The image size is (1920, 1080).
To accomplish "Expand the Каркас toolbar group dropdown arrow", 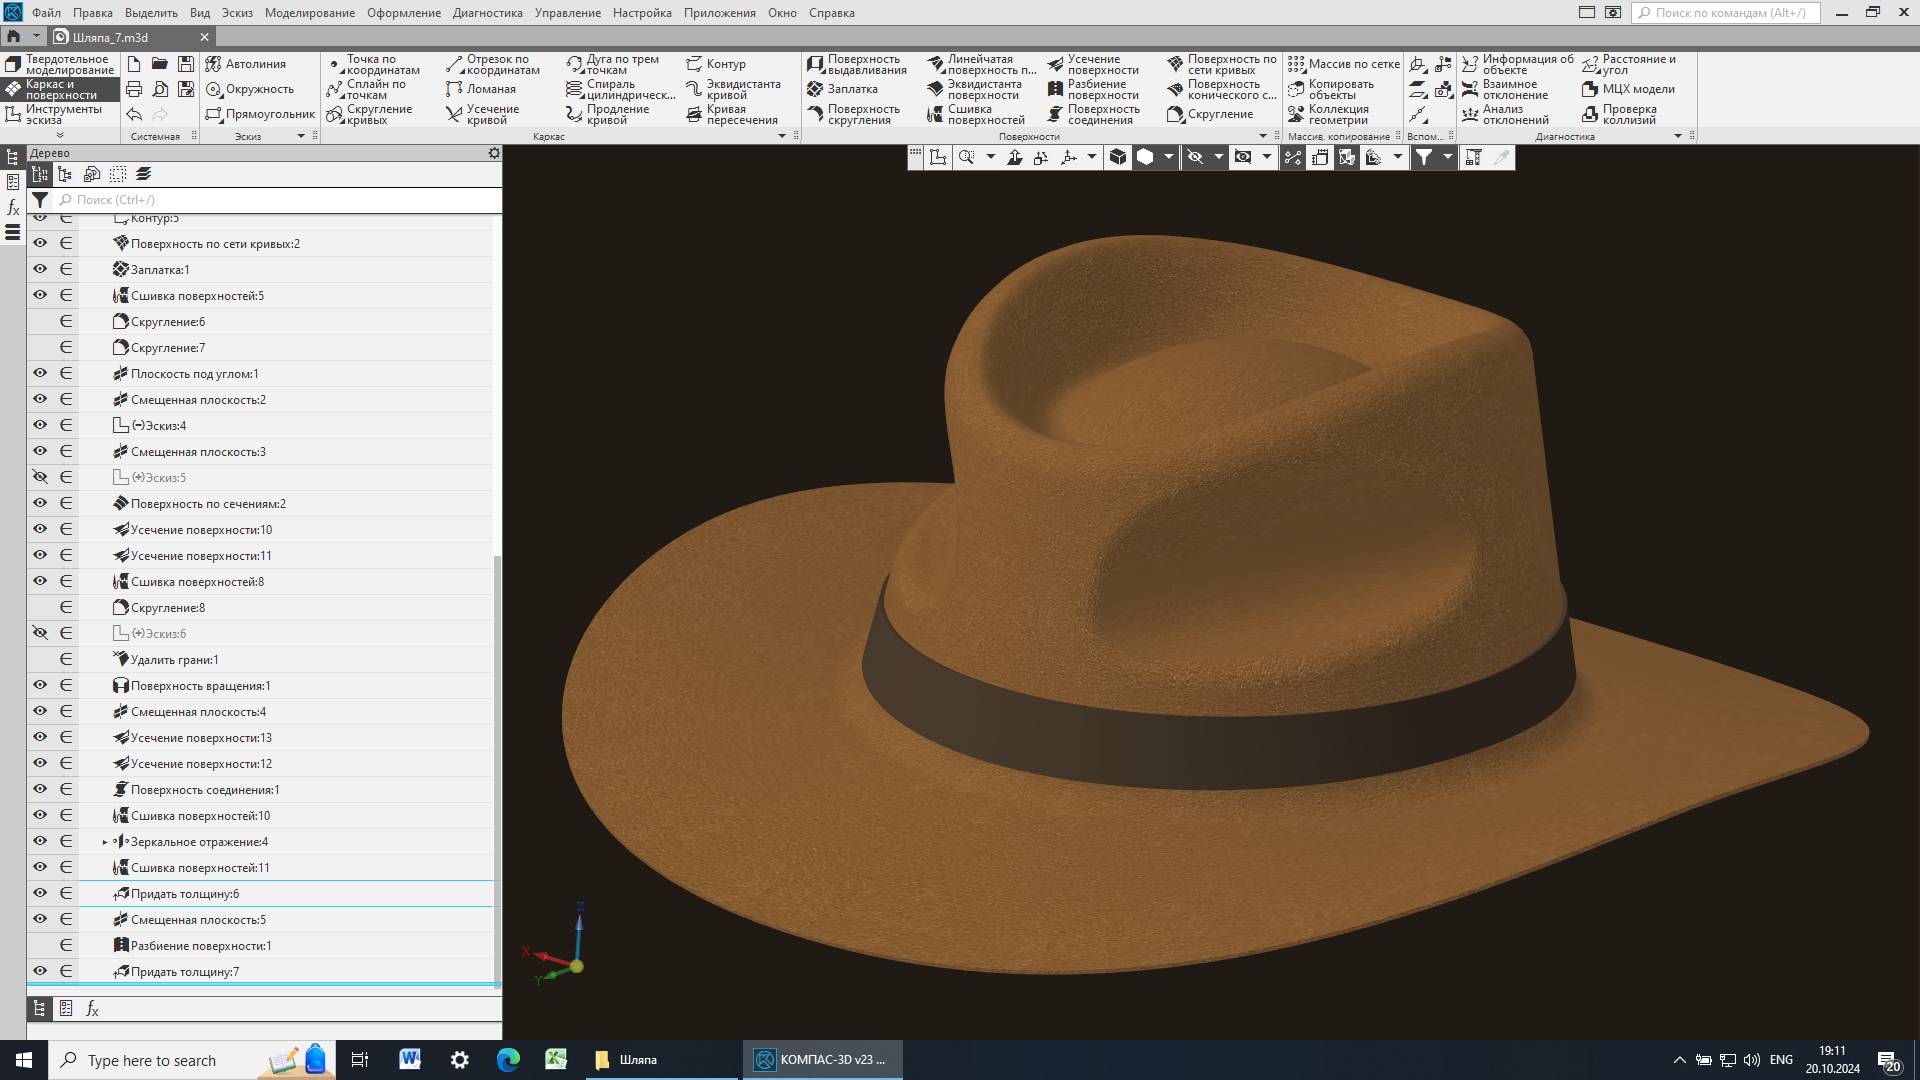I will pyautogui.click(x=782, y=136).
